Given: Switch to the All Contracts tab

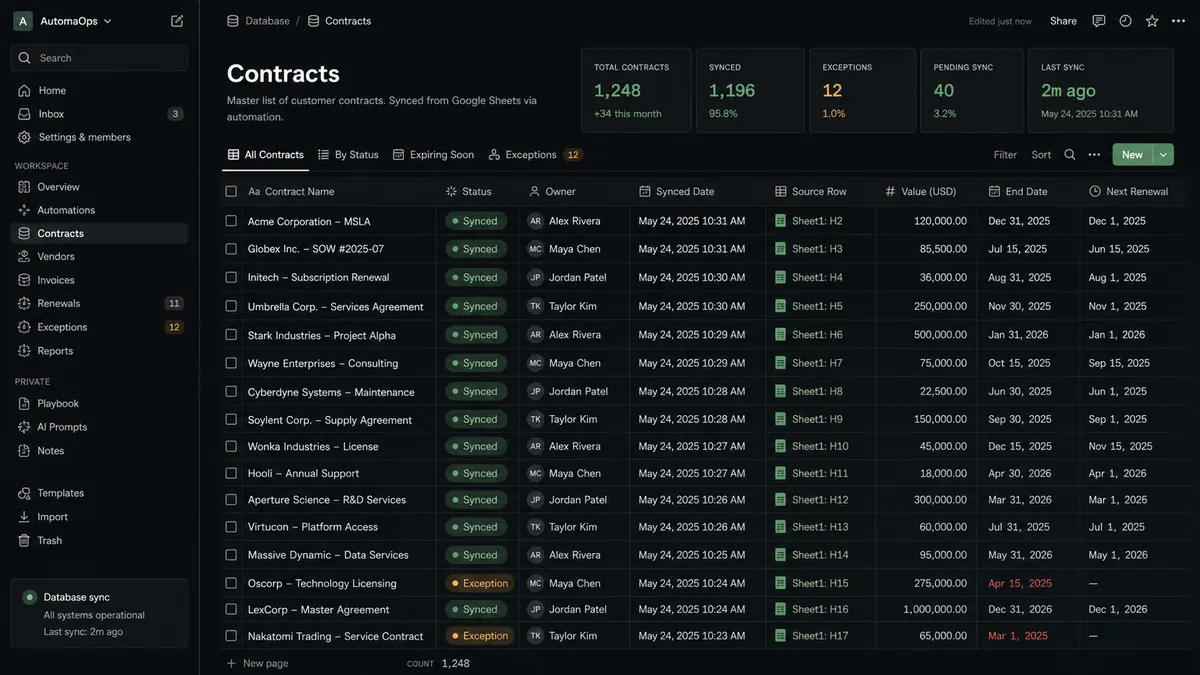Looking at the screenshot, I should coord(266,155).
